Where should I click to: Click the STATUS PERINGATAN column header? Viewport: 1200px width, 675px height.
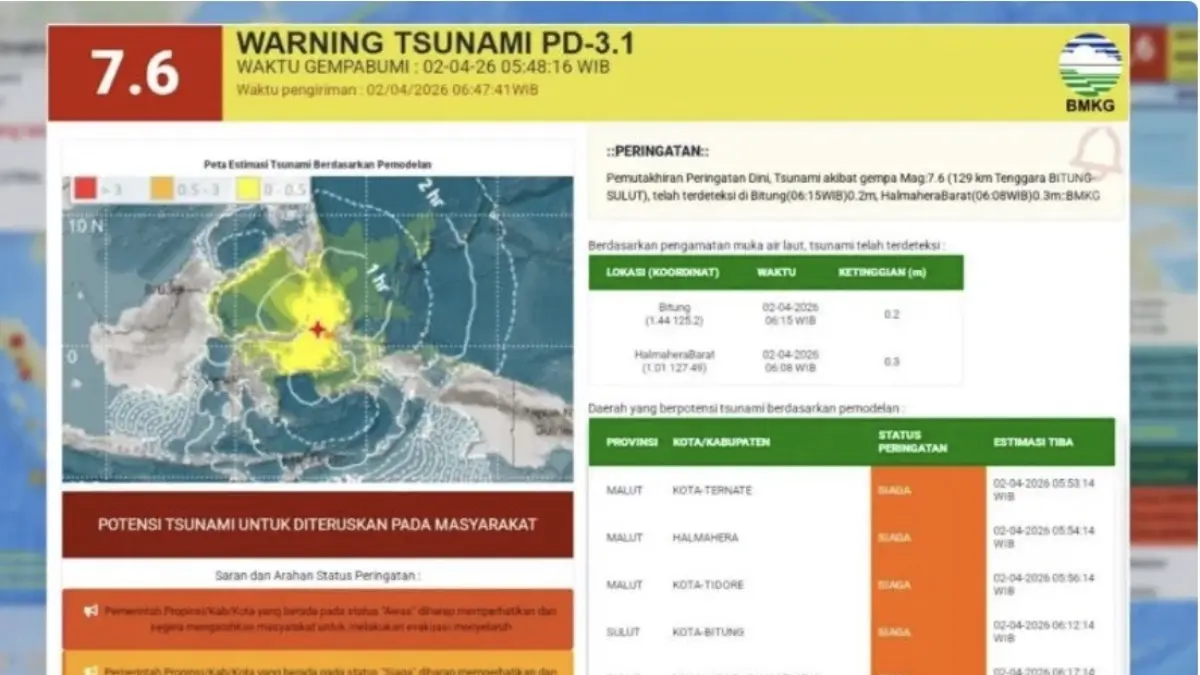coord(913,441)
